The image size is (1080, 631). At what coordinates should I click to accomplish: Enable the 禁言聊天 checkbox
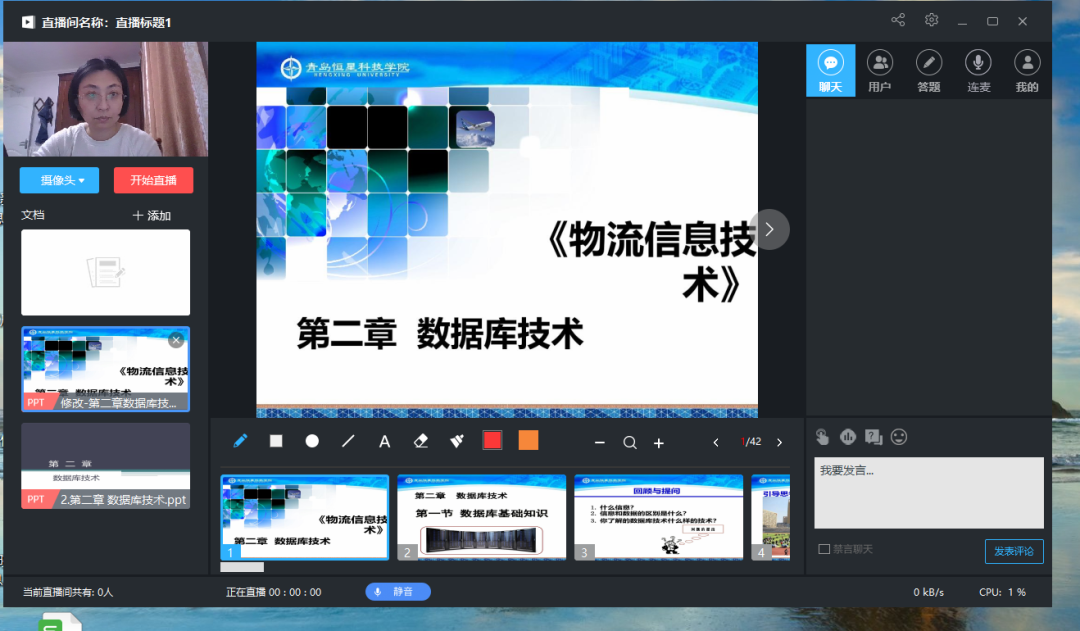coord(824,549)
